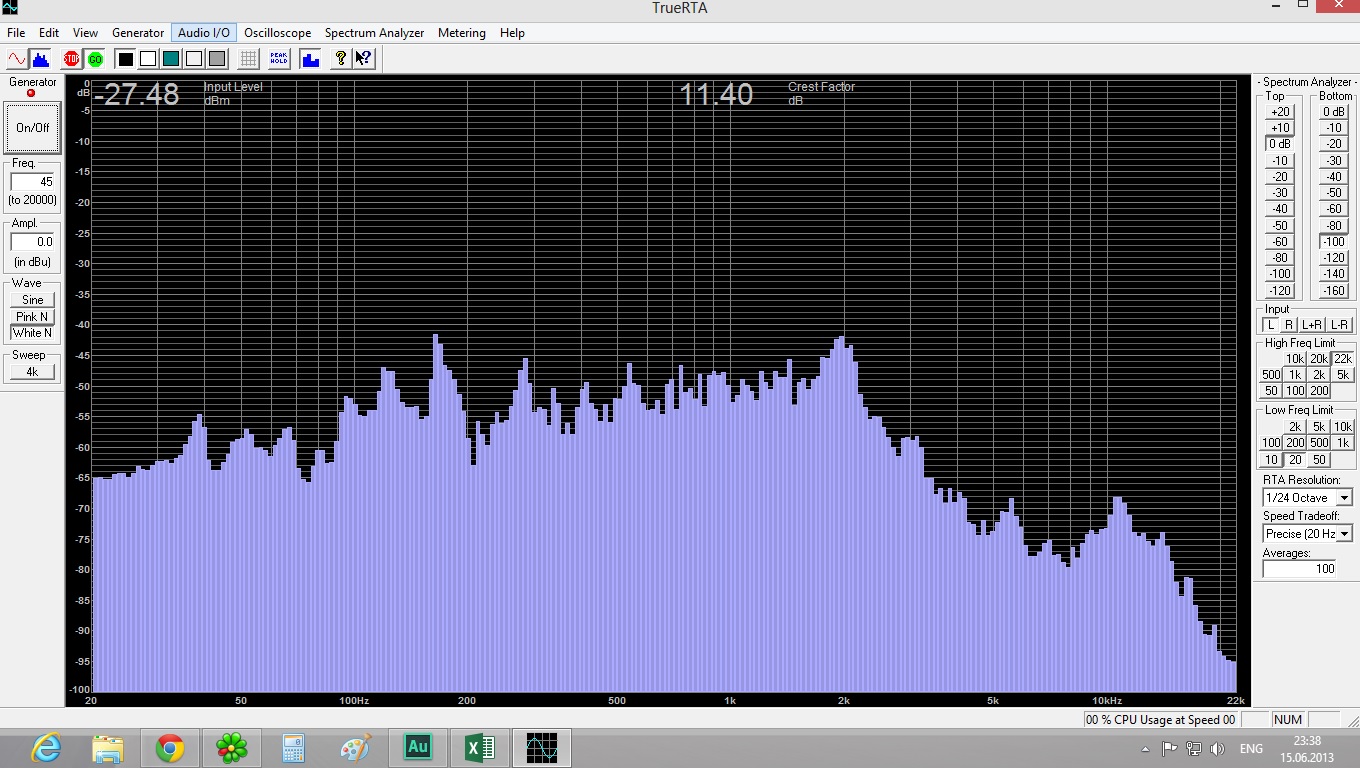Image resolution: width=1360 pixels, height=768 pixels.
Task: Set High Freq Limit to 22k
Action: (1343, 358)
